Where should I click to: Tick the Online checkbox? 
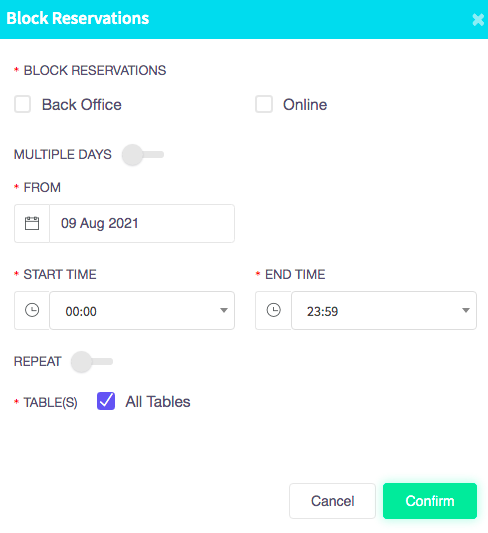point(264,104)
